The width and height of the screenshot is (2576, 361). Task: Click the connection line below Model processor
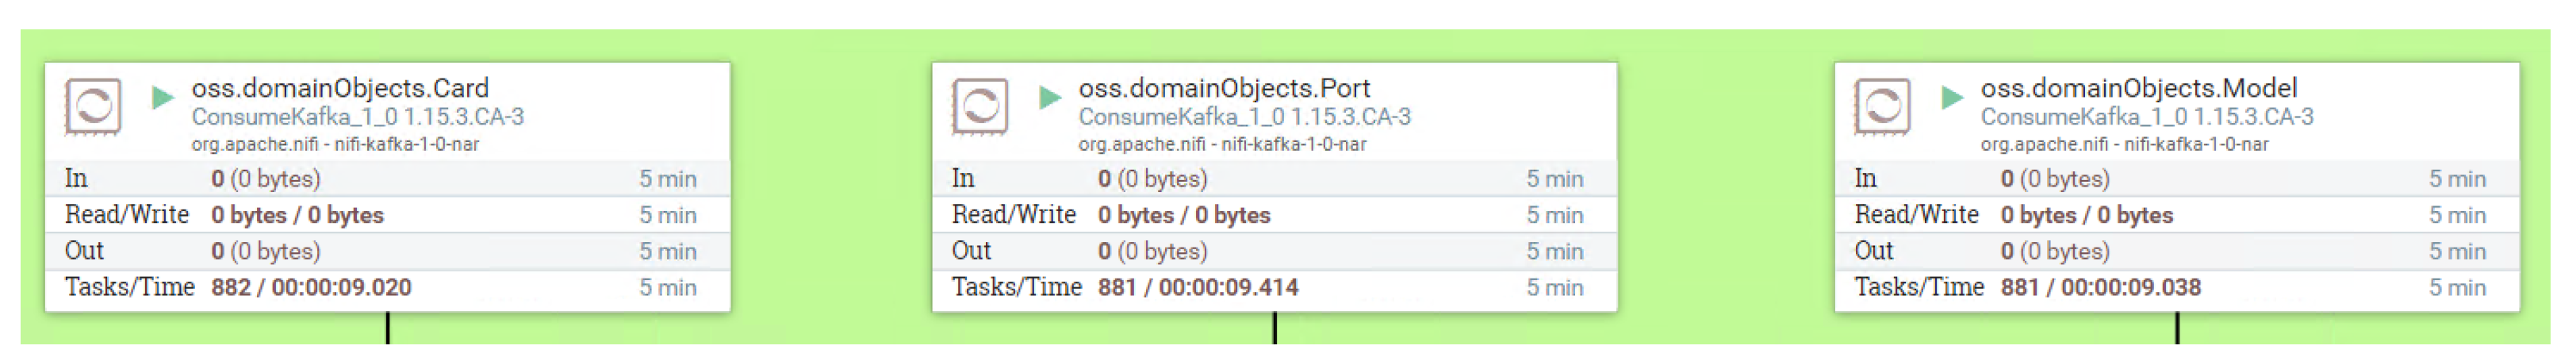pyautogui.click(x=2177, y=329)
